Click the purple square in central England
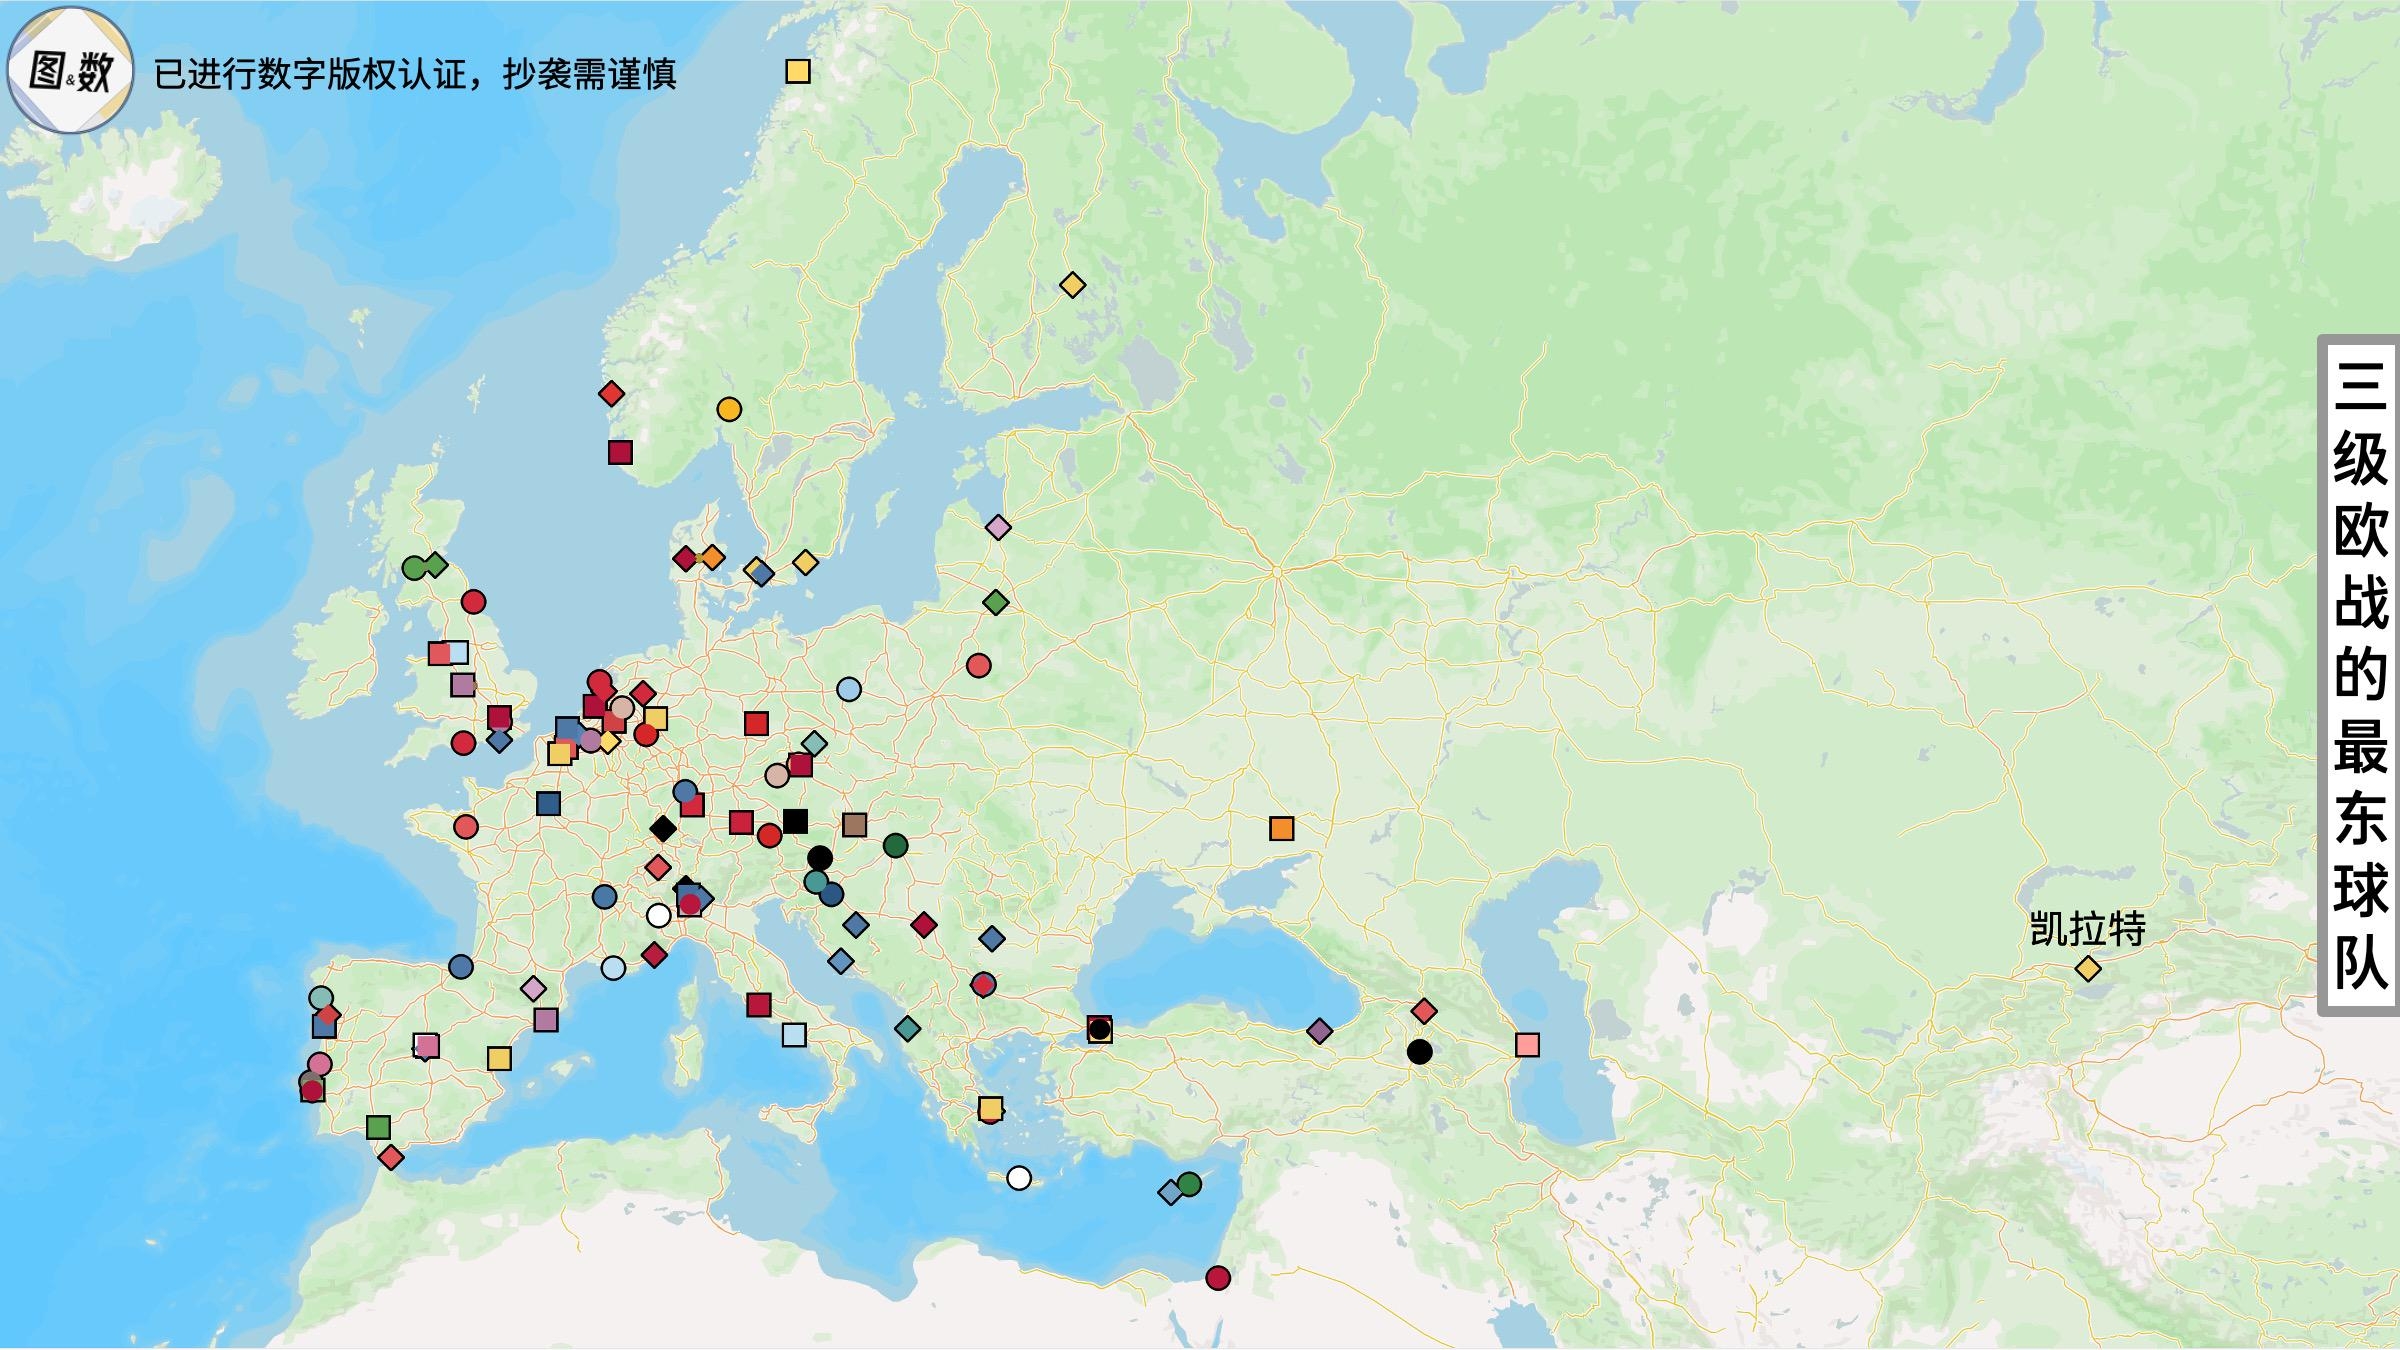 462,685
